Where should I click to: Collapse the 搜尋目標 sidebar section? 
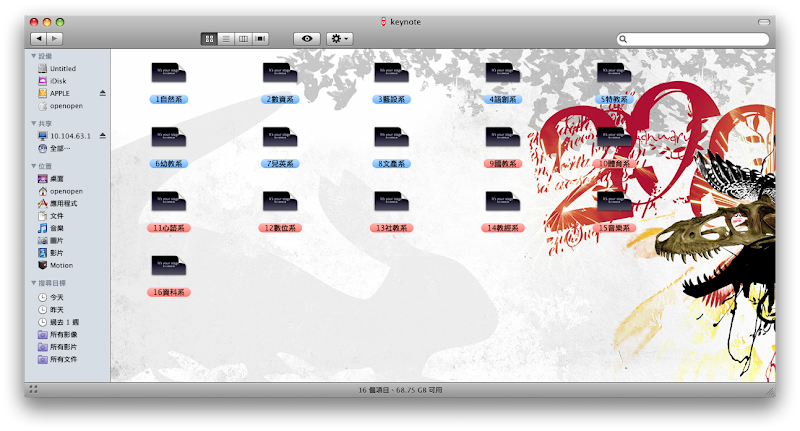tap(33, 283)
